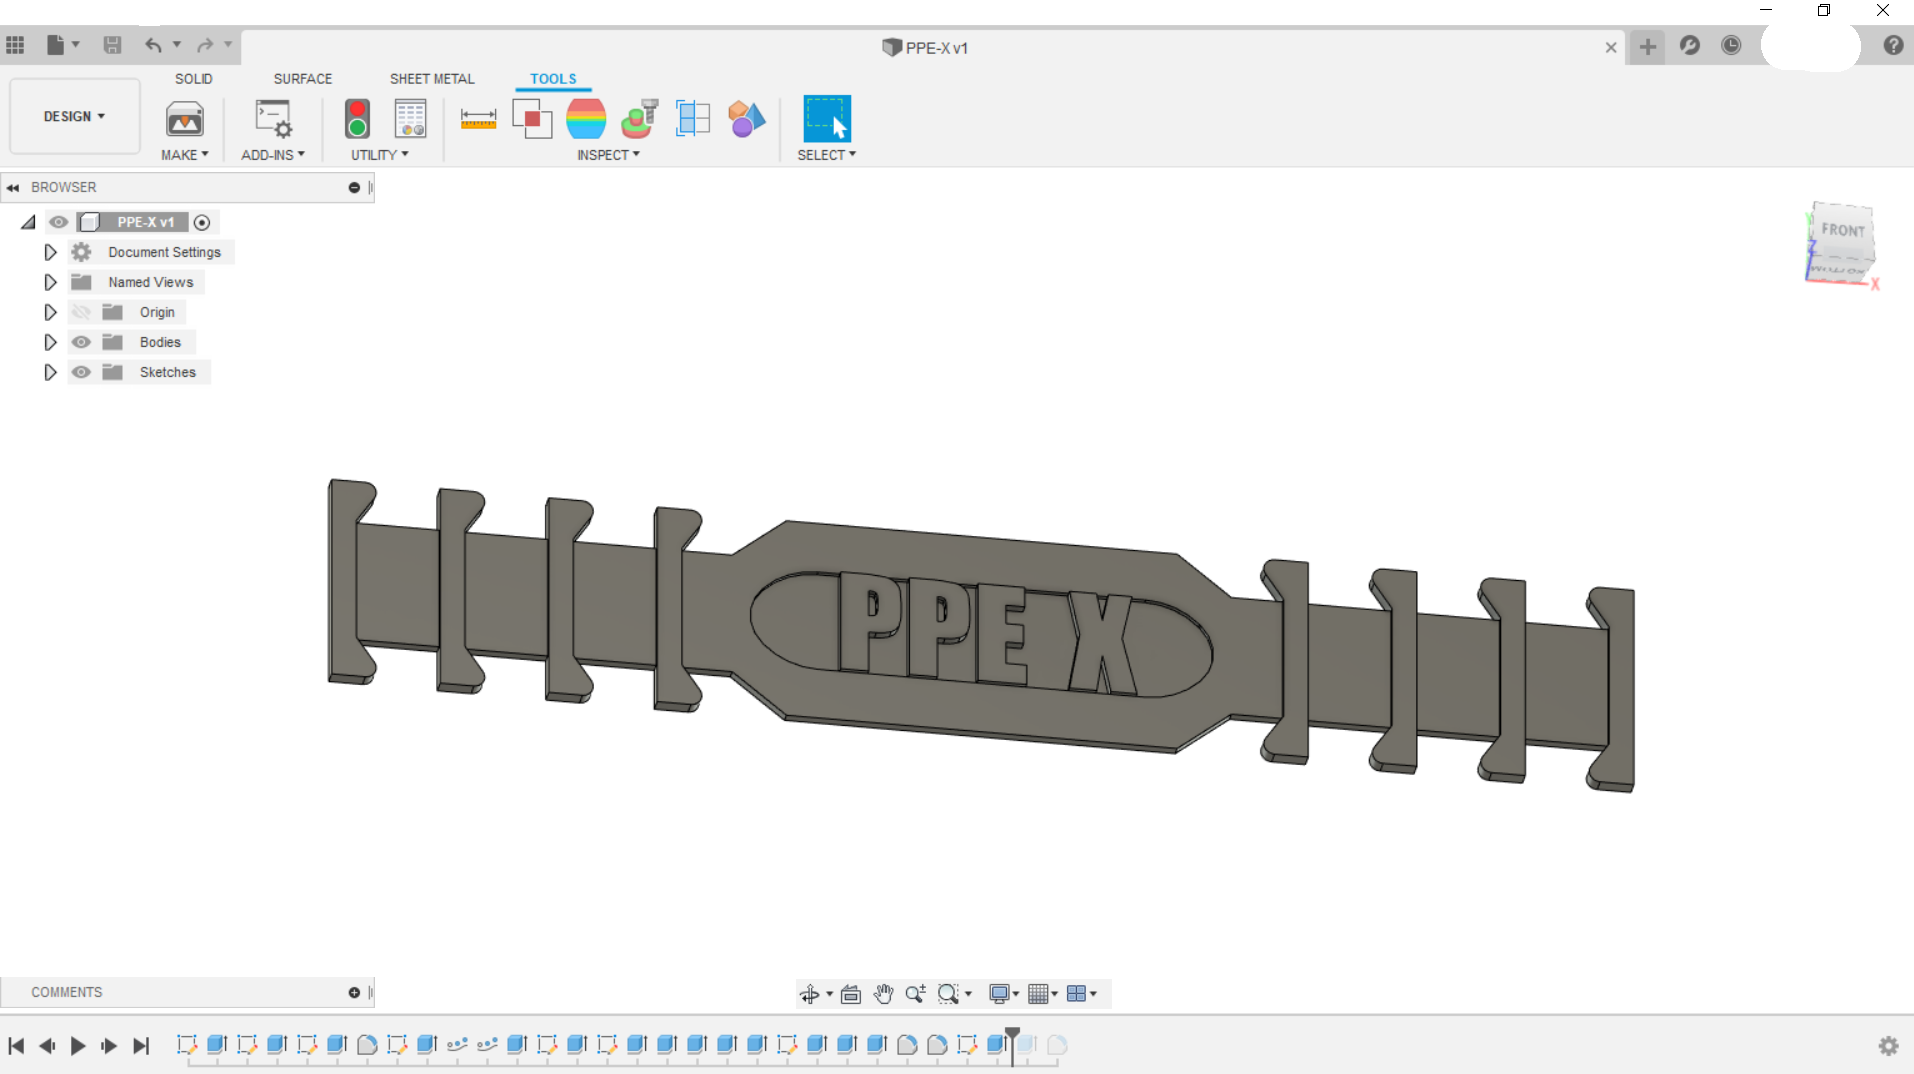Screen dimensions: 1914x1074
Task: Open the Zoom Window fit tool
Action: click(948, 994)
